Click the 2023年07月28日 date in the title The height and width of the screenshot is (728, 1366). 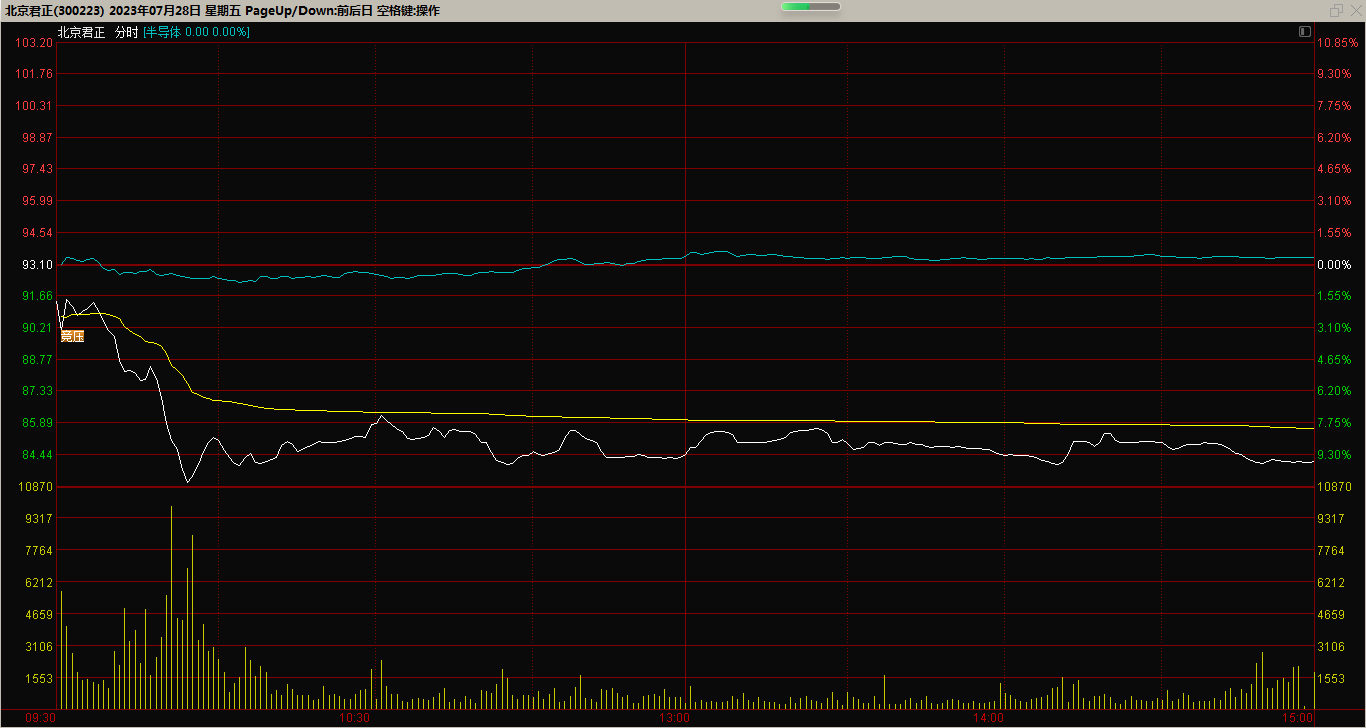(155, 10)
